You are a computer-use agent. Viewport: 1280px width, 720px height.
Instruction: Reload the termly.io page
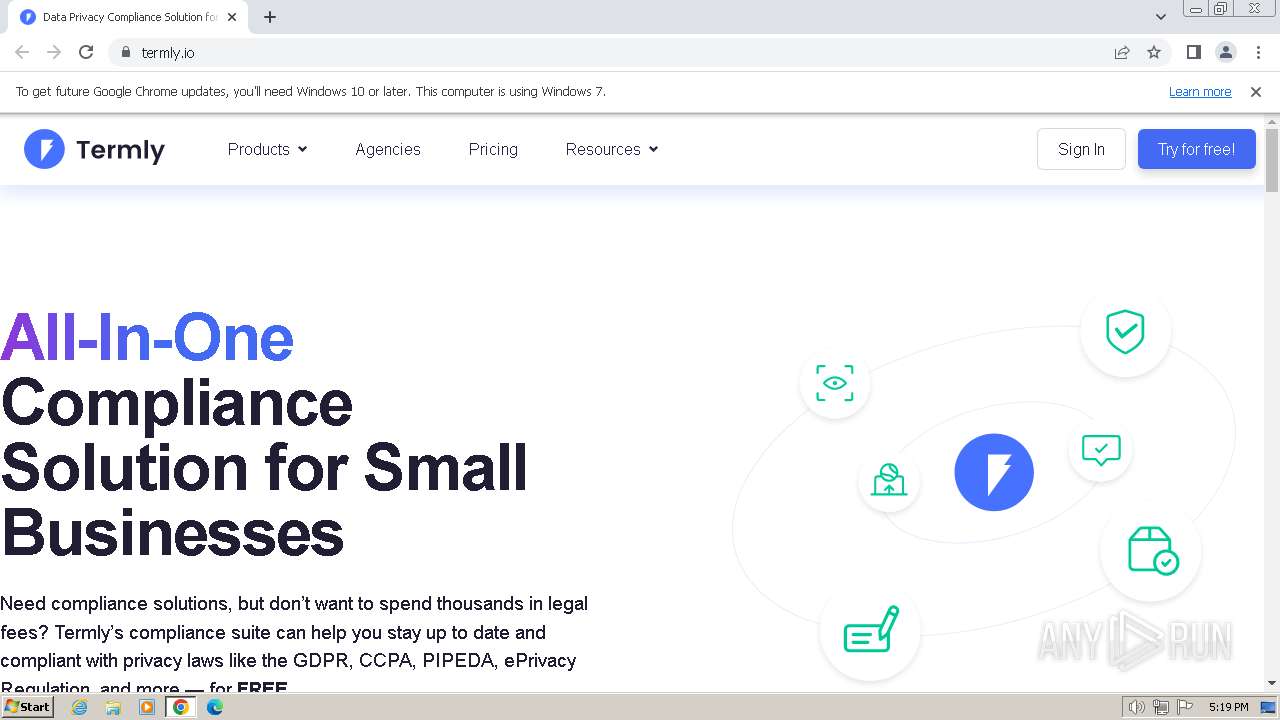pyautogui.click(x=86, y=52)
